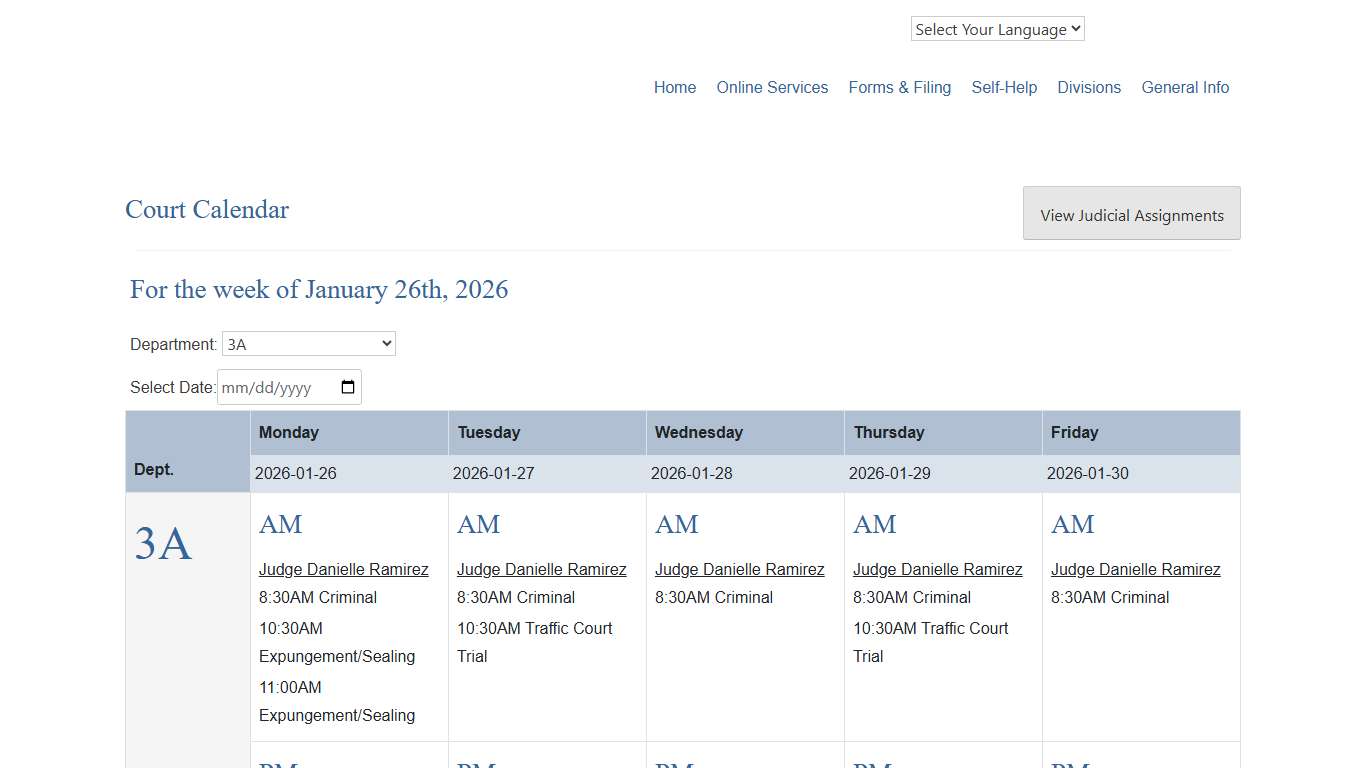Click the Court Calendar heading link
This screenshot has width=1366, height=768.
[207, 210]
